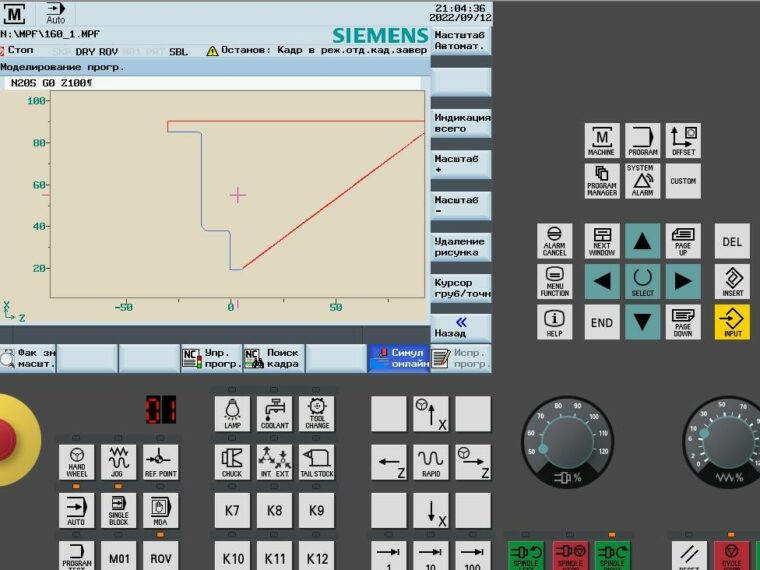Toggle the Курсор груб/точн softkey
Image resolution: width=760 pixels, height=570 pixels.
461,288
